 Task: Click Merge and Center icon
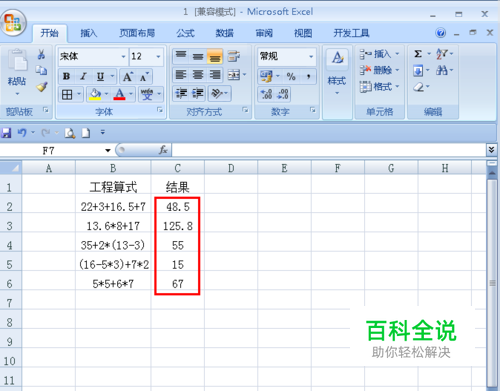click(234, 75)
